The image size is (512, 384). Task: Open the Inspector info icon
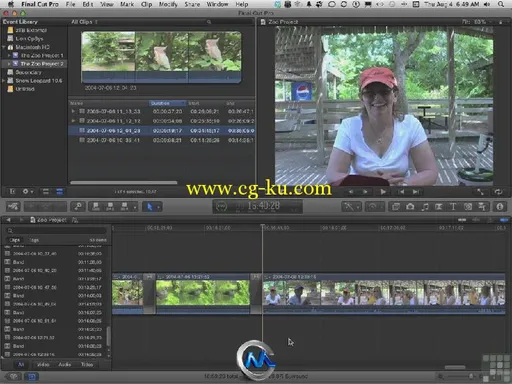pos(500,207)
